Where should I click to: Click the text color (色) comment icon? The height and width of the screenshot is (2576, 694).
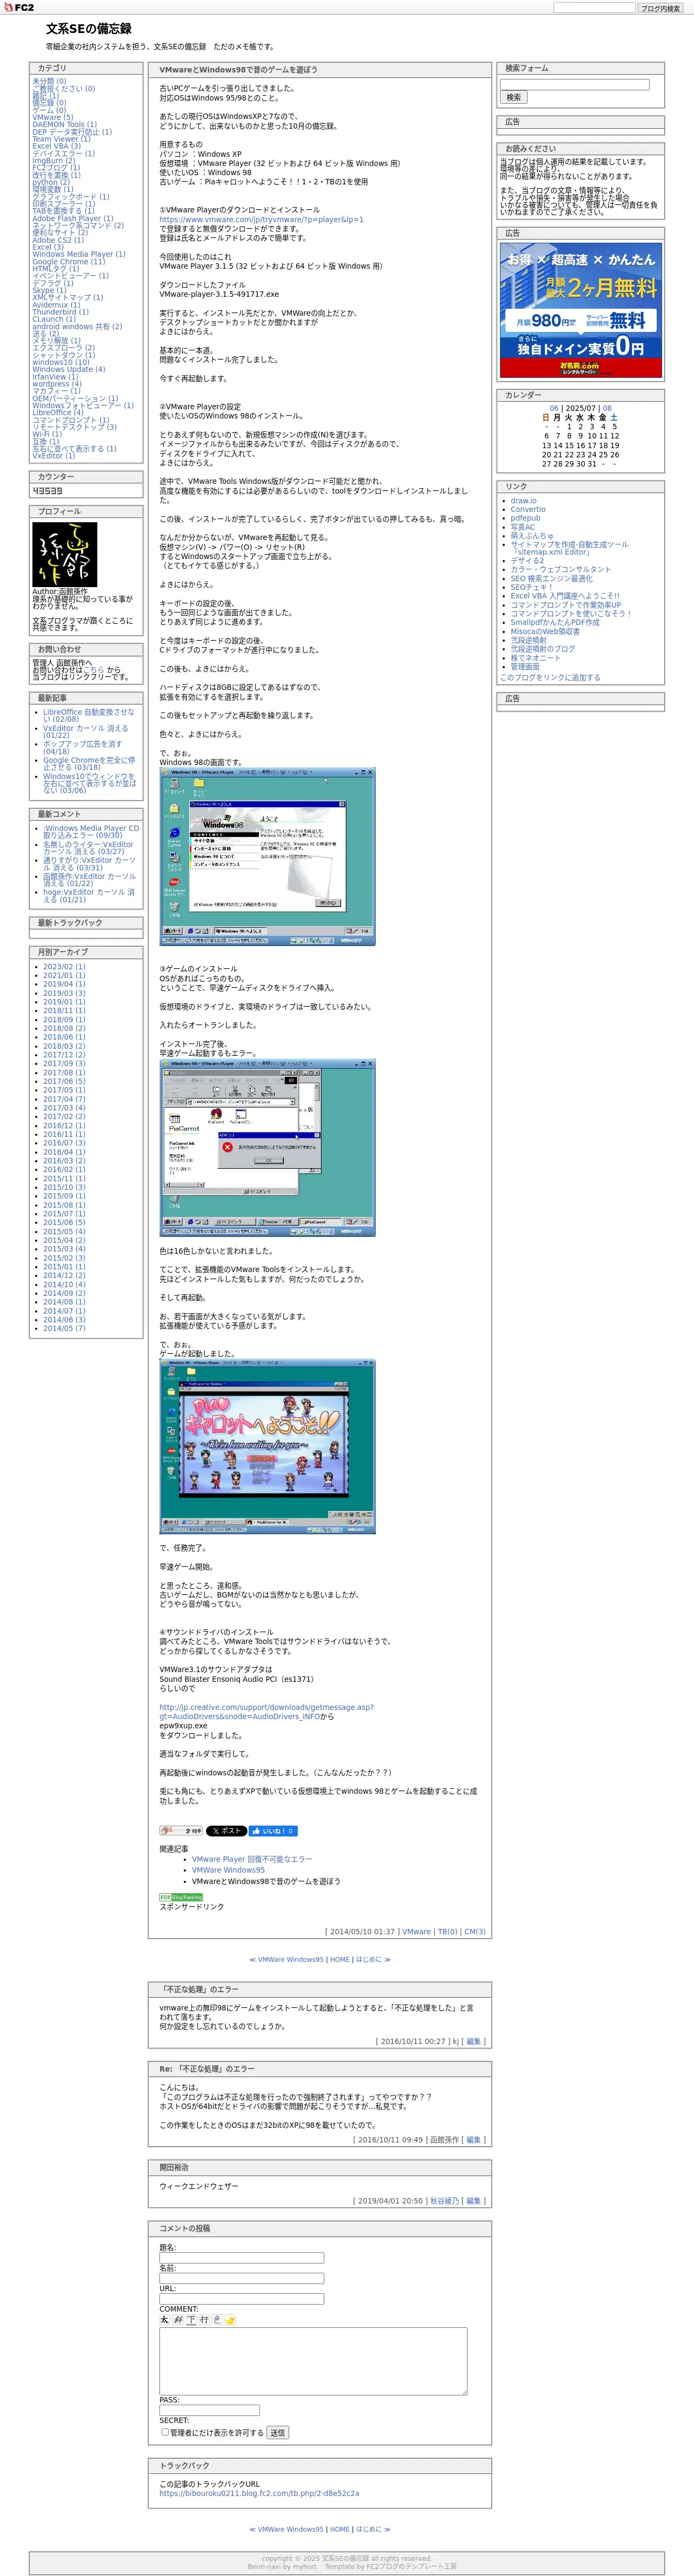pyautogui.click(x=217, y=2320)
